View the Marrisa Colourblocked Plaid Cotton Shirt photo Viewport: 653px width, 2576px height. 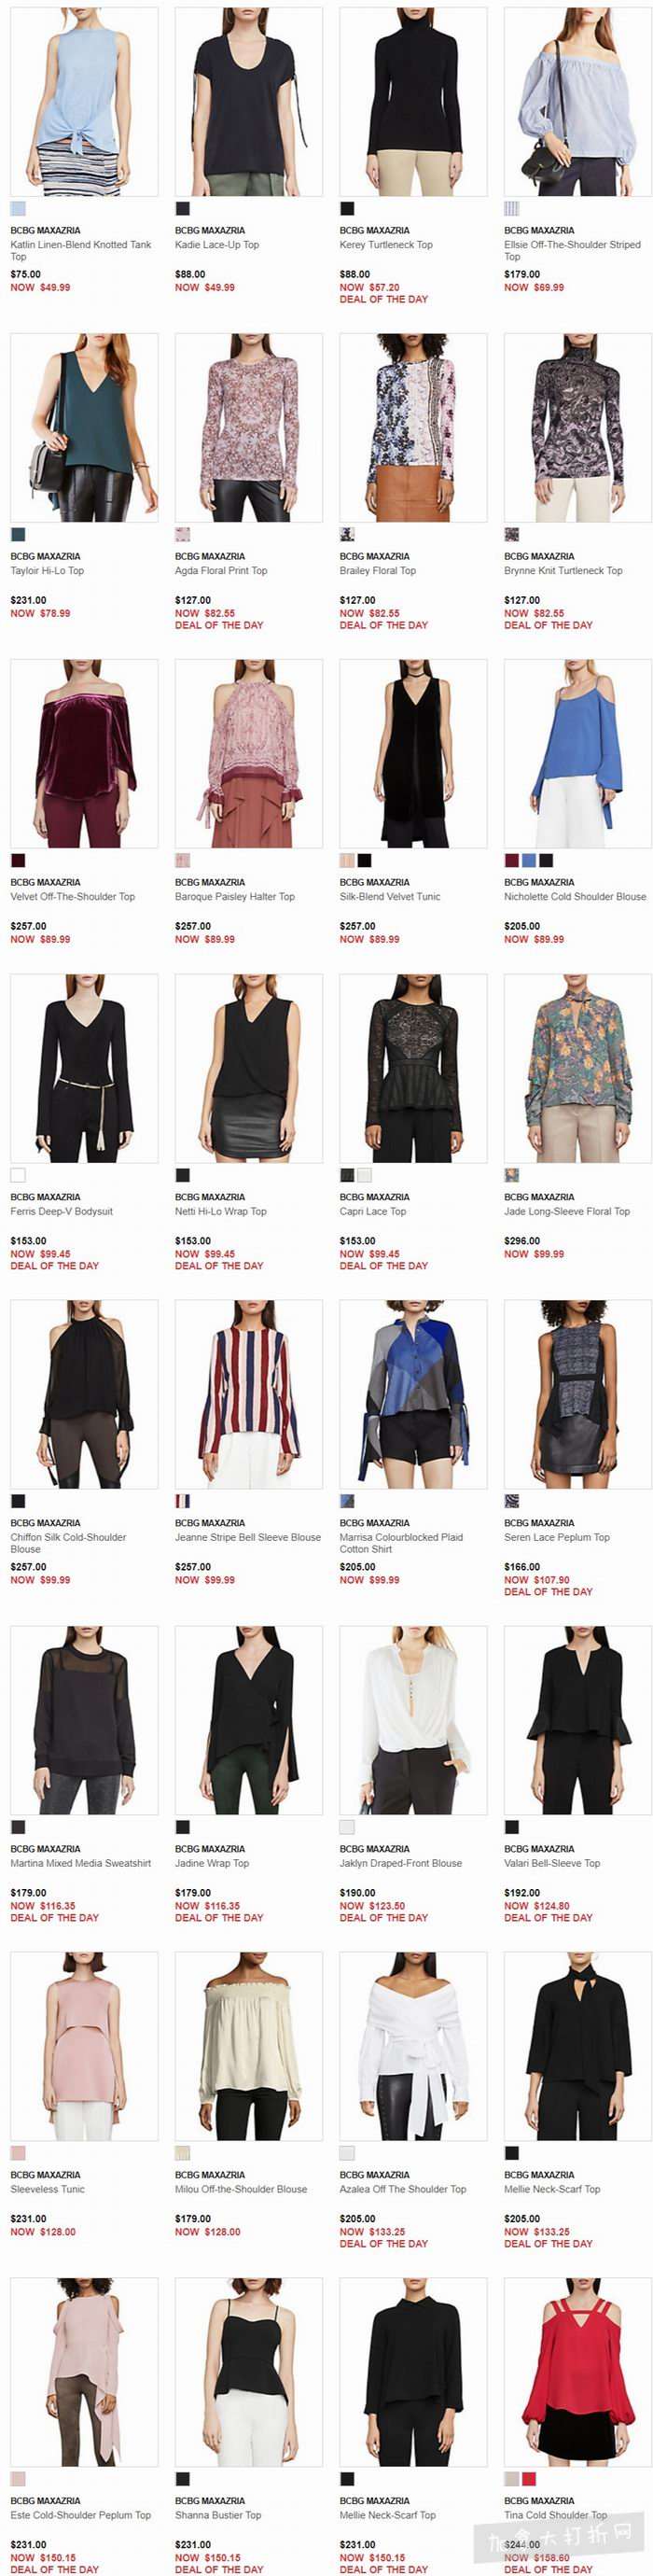[x=413, y=1395]
